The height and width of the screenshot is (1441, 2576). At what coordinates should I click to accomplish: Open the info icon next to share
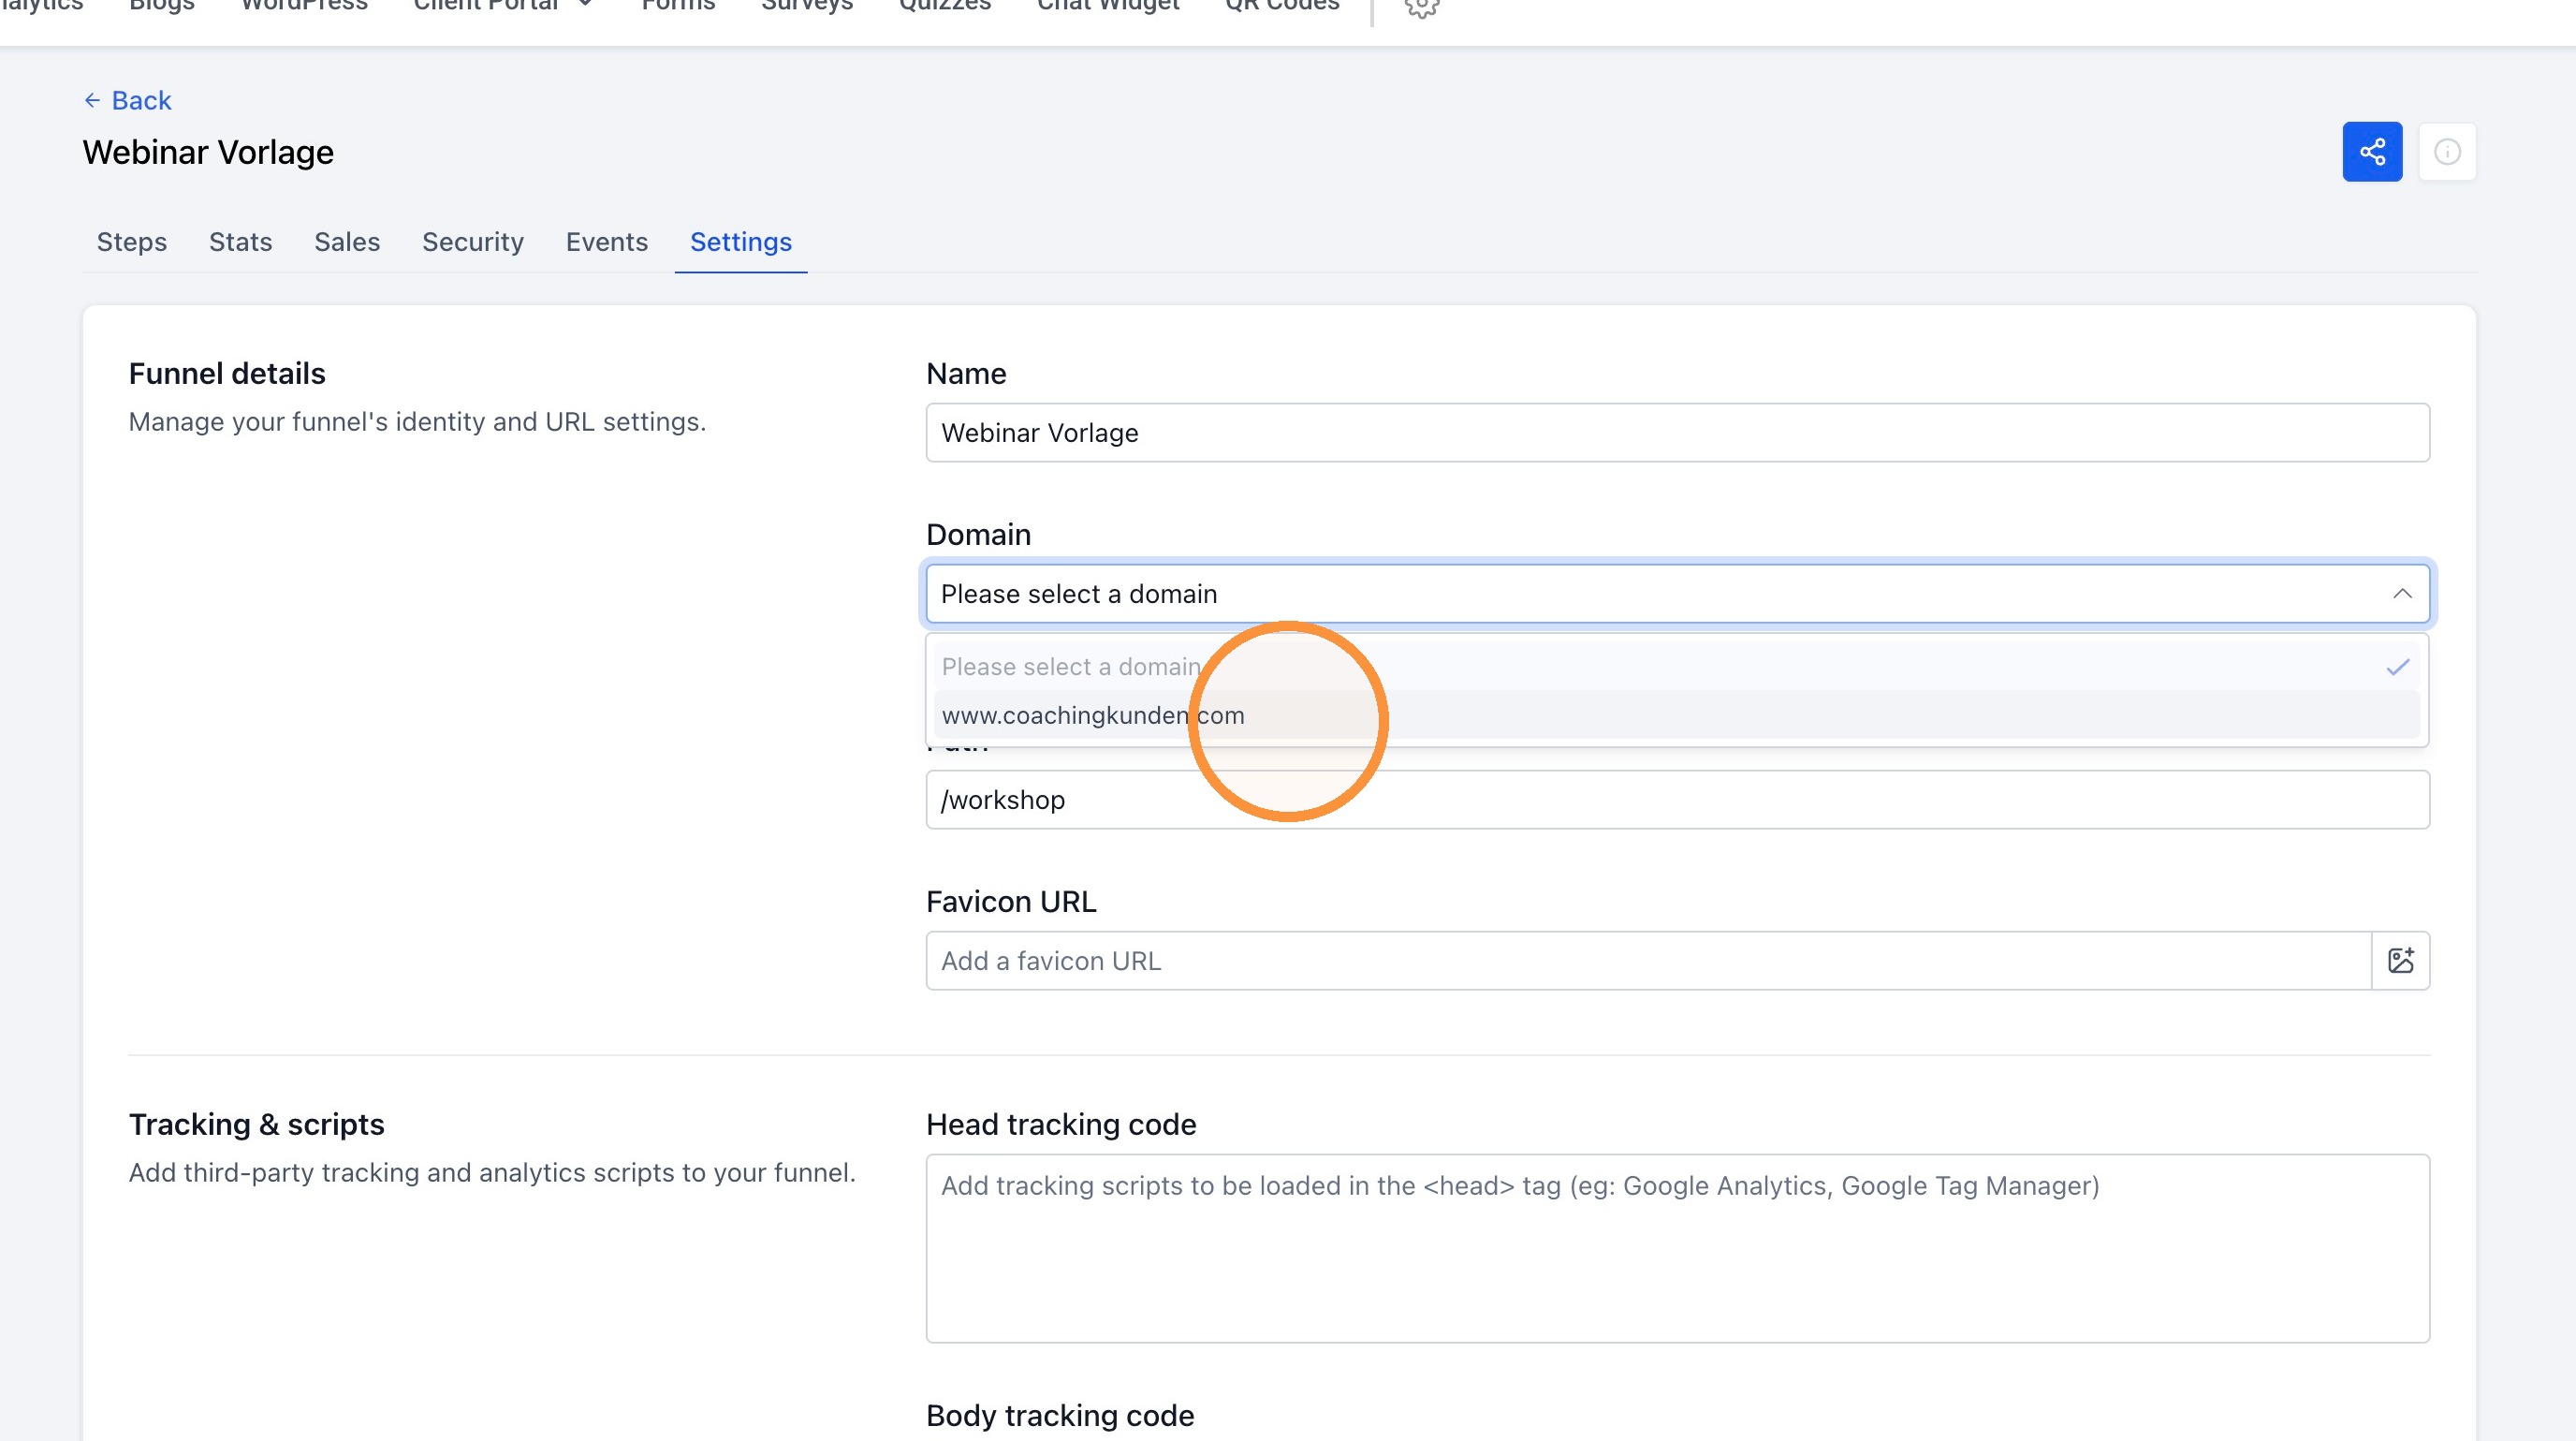pos(2446,152)
